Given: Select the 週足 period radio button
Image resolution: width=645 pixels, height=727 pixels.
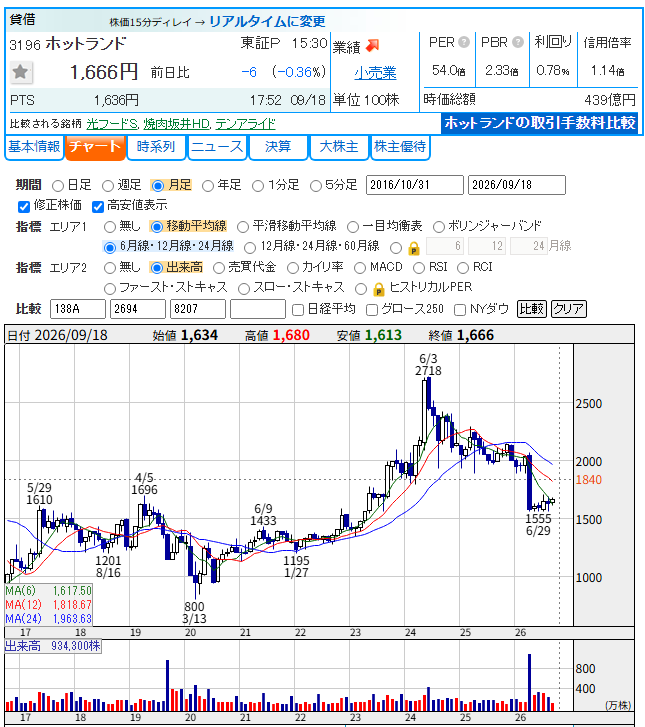Looking at the screenshot, I should (108, 186).
